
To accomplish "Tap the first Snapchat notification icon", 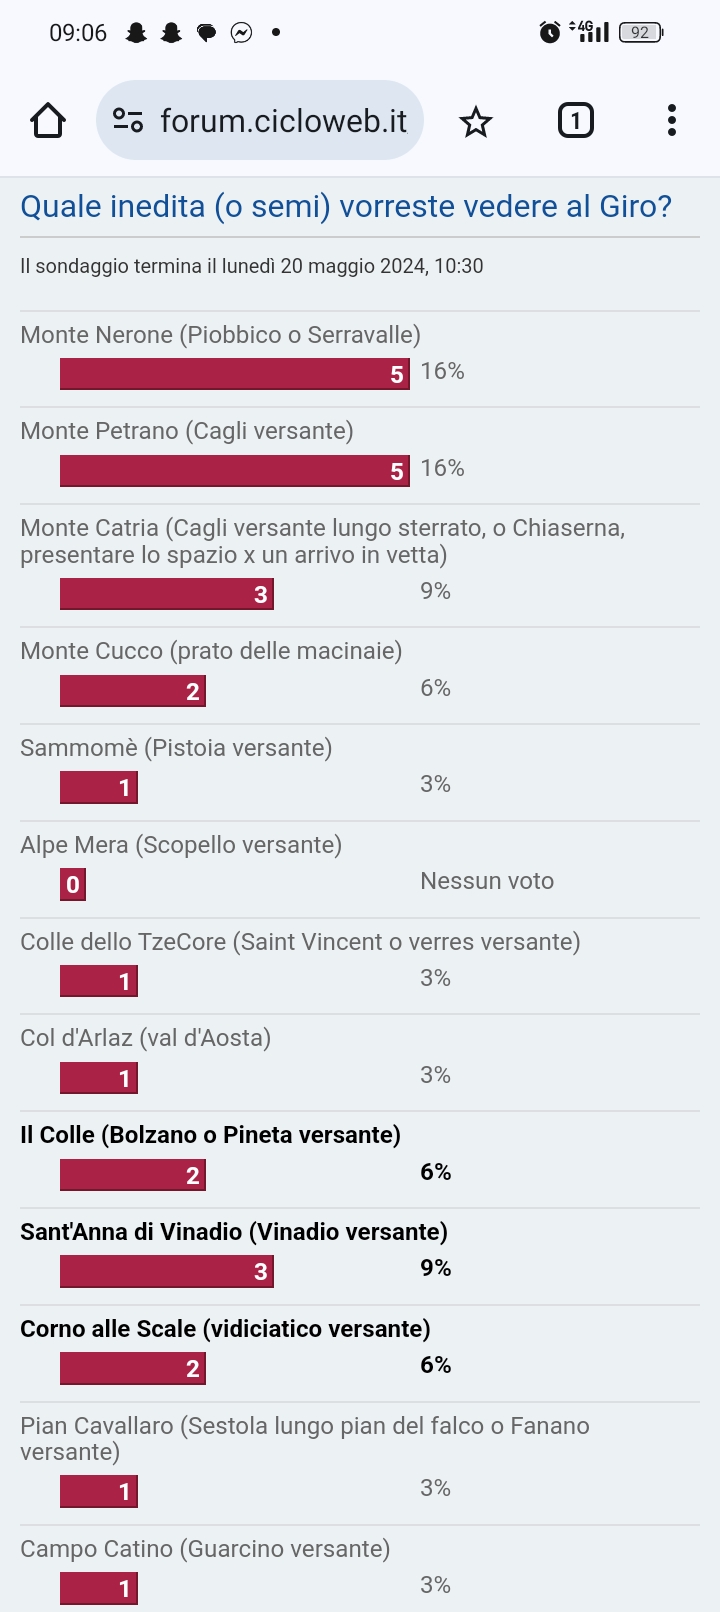I will 136,33.
